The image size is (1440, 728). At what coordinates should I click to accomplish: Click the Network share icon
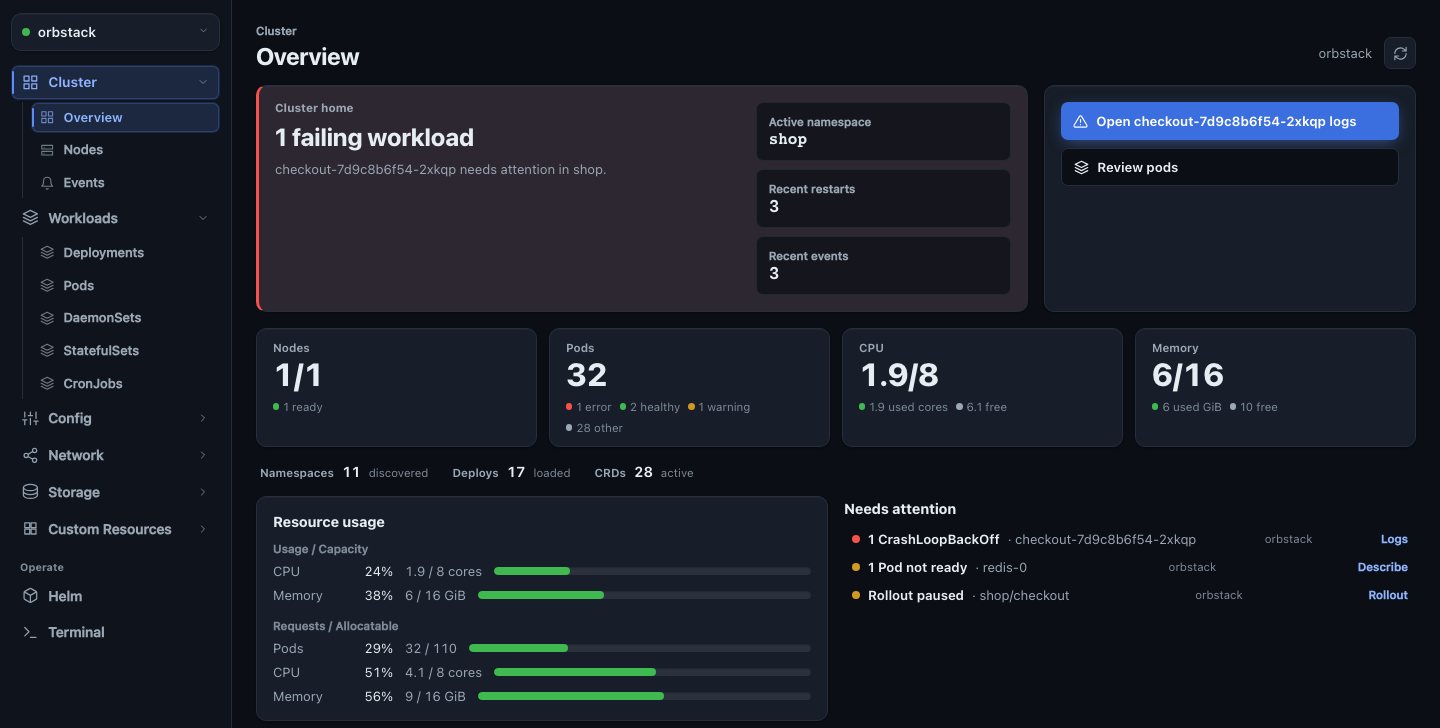30,455
